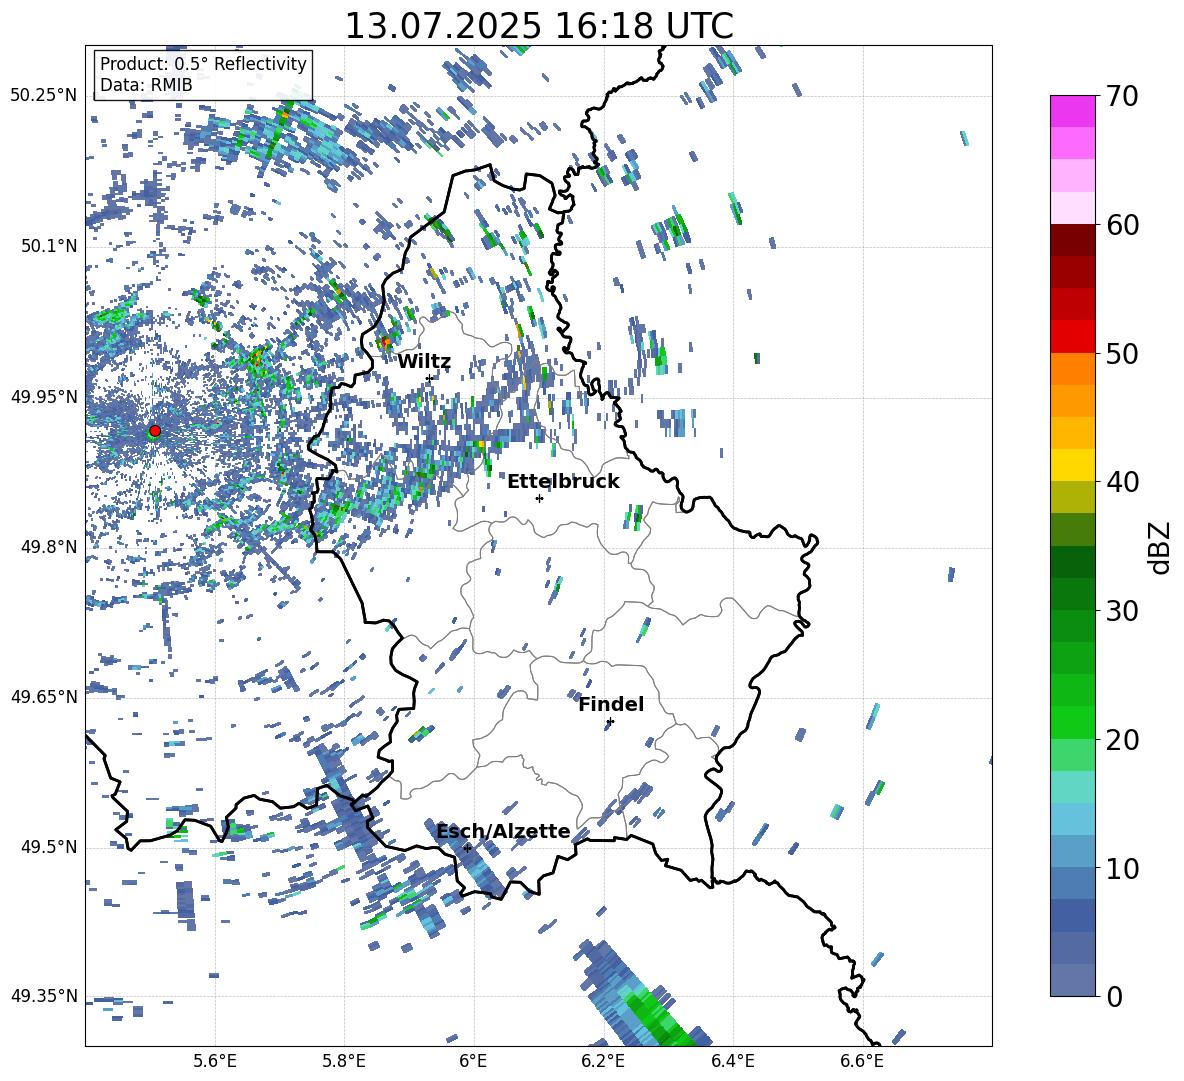Select the Ettelbruck city label
The image size is (1184, 1081).
click(563, 482)
